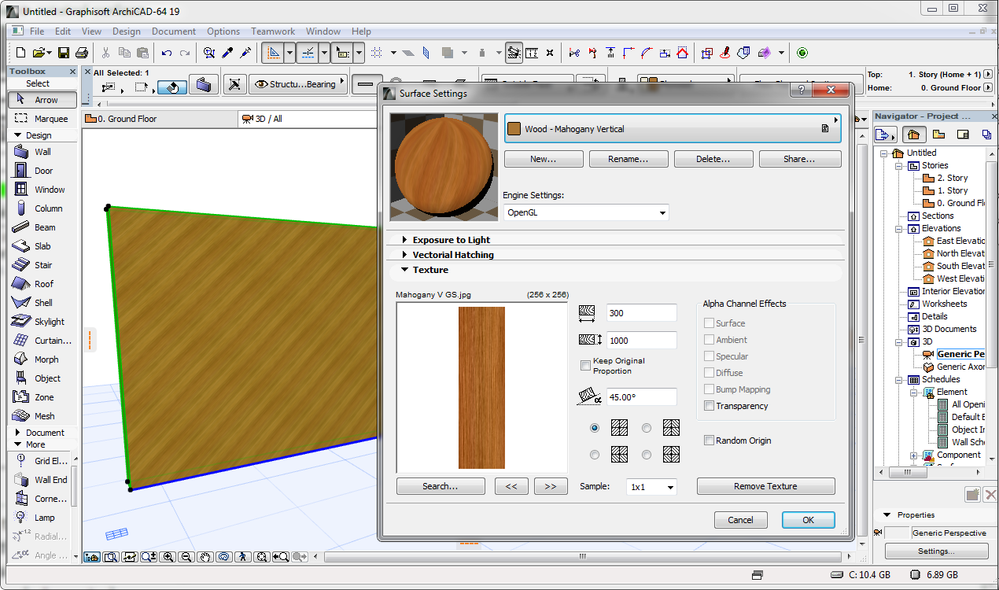This screenshot has height=590, width=999.
Task: Open the Teamwork menu
Action: coord(273,32)
